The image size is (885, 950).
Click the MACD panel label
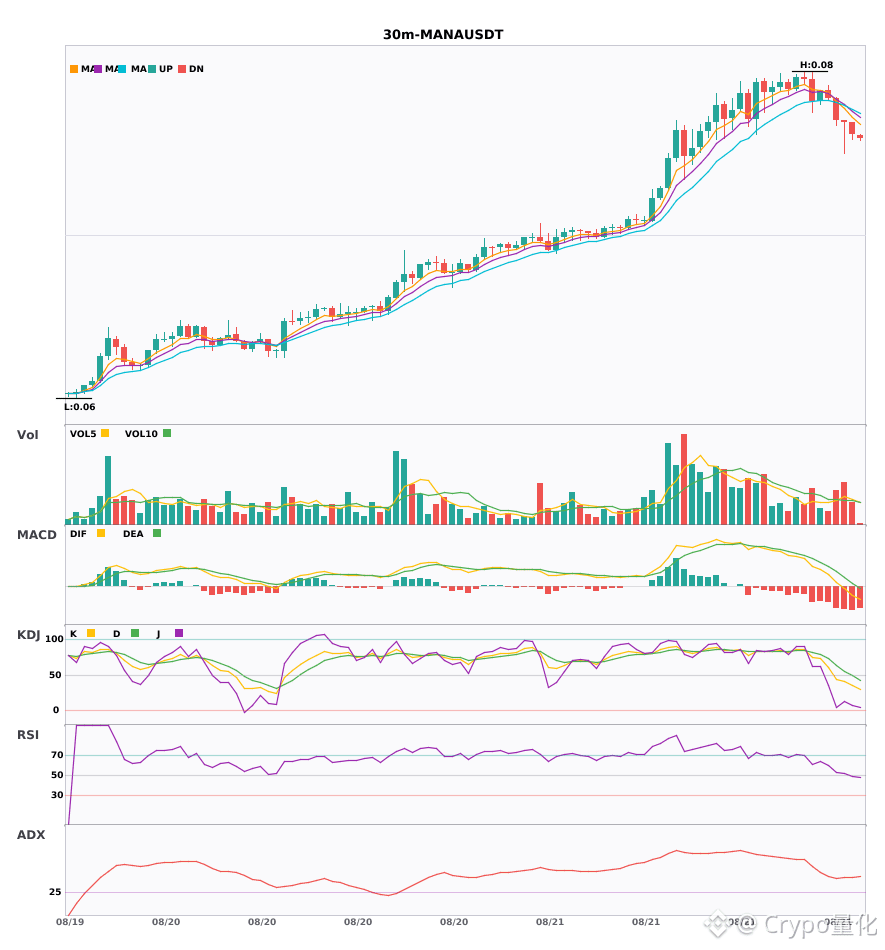coord(36,535)
